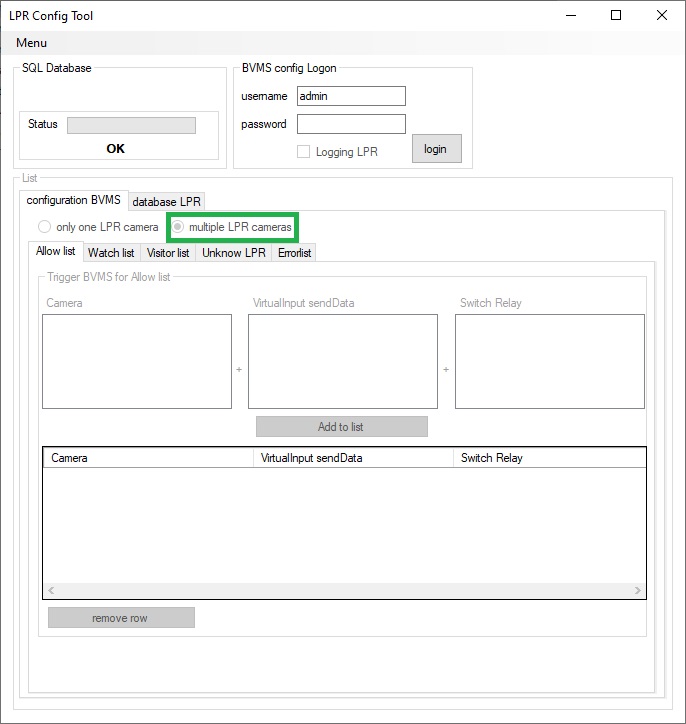Image resolution: width=686 pixels, height=724 pixels.
Task: Click the remove row button
Action: click(120, 618)
